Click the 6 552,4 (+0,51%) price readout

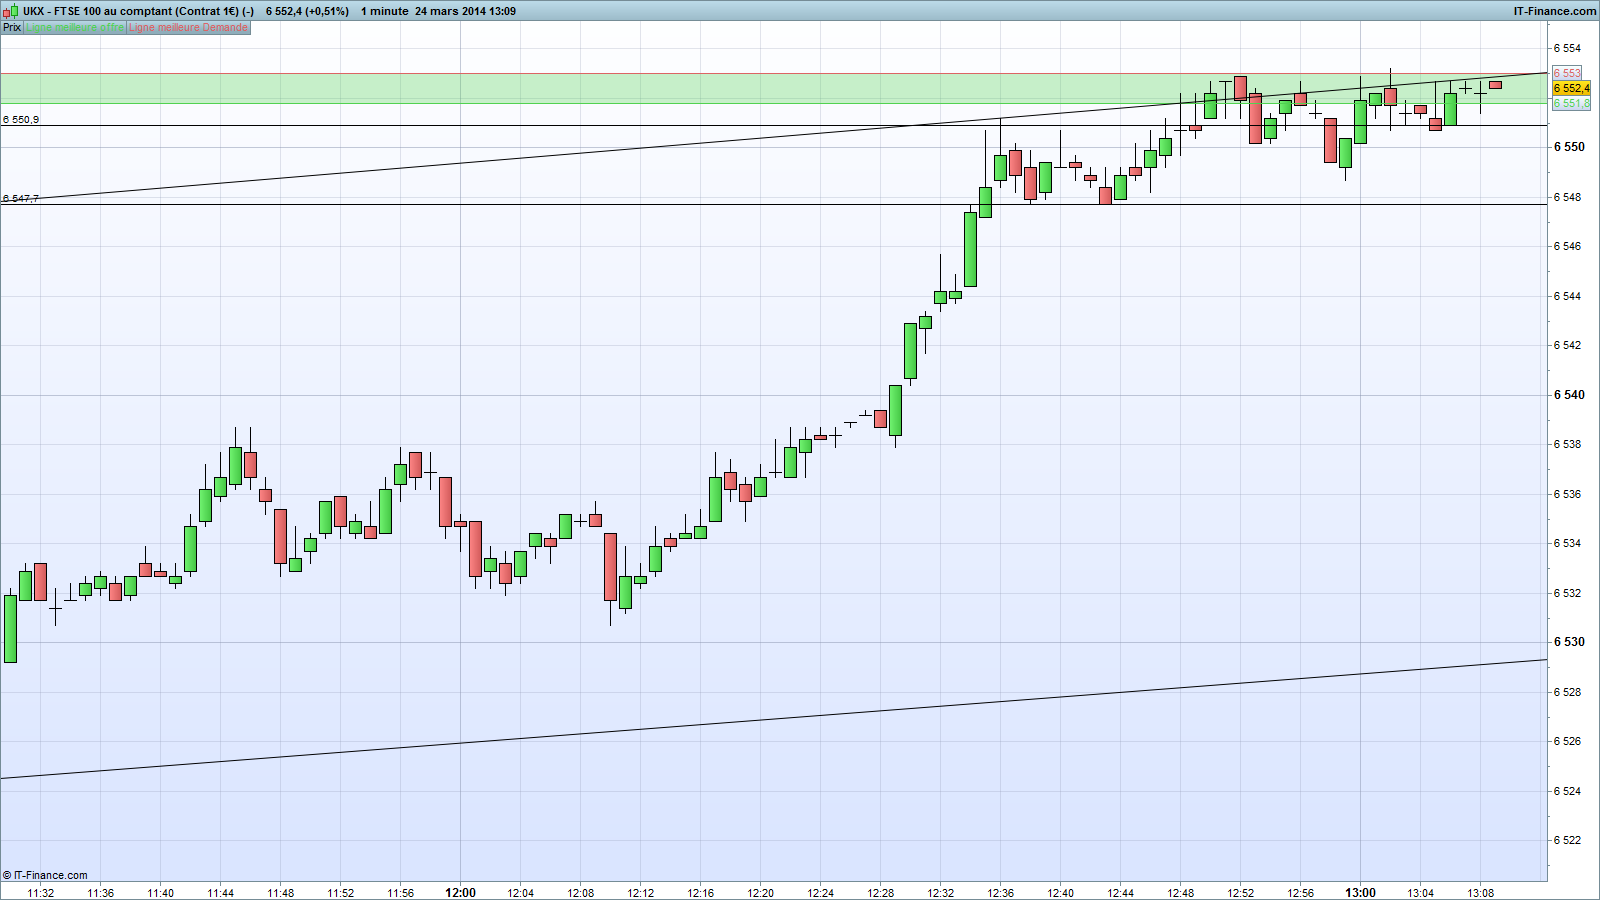(x=307, y=11)
